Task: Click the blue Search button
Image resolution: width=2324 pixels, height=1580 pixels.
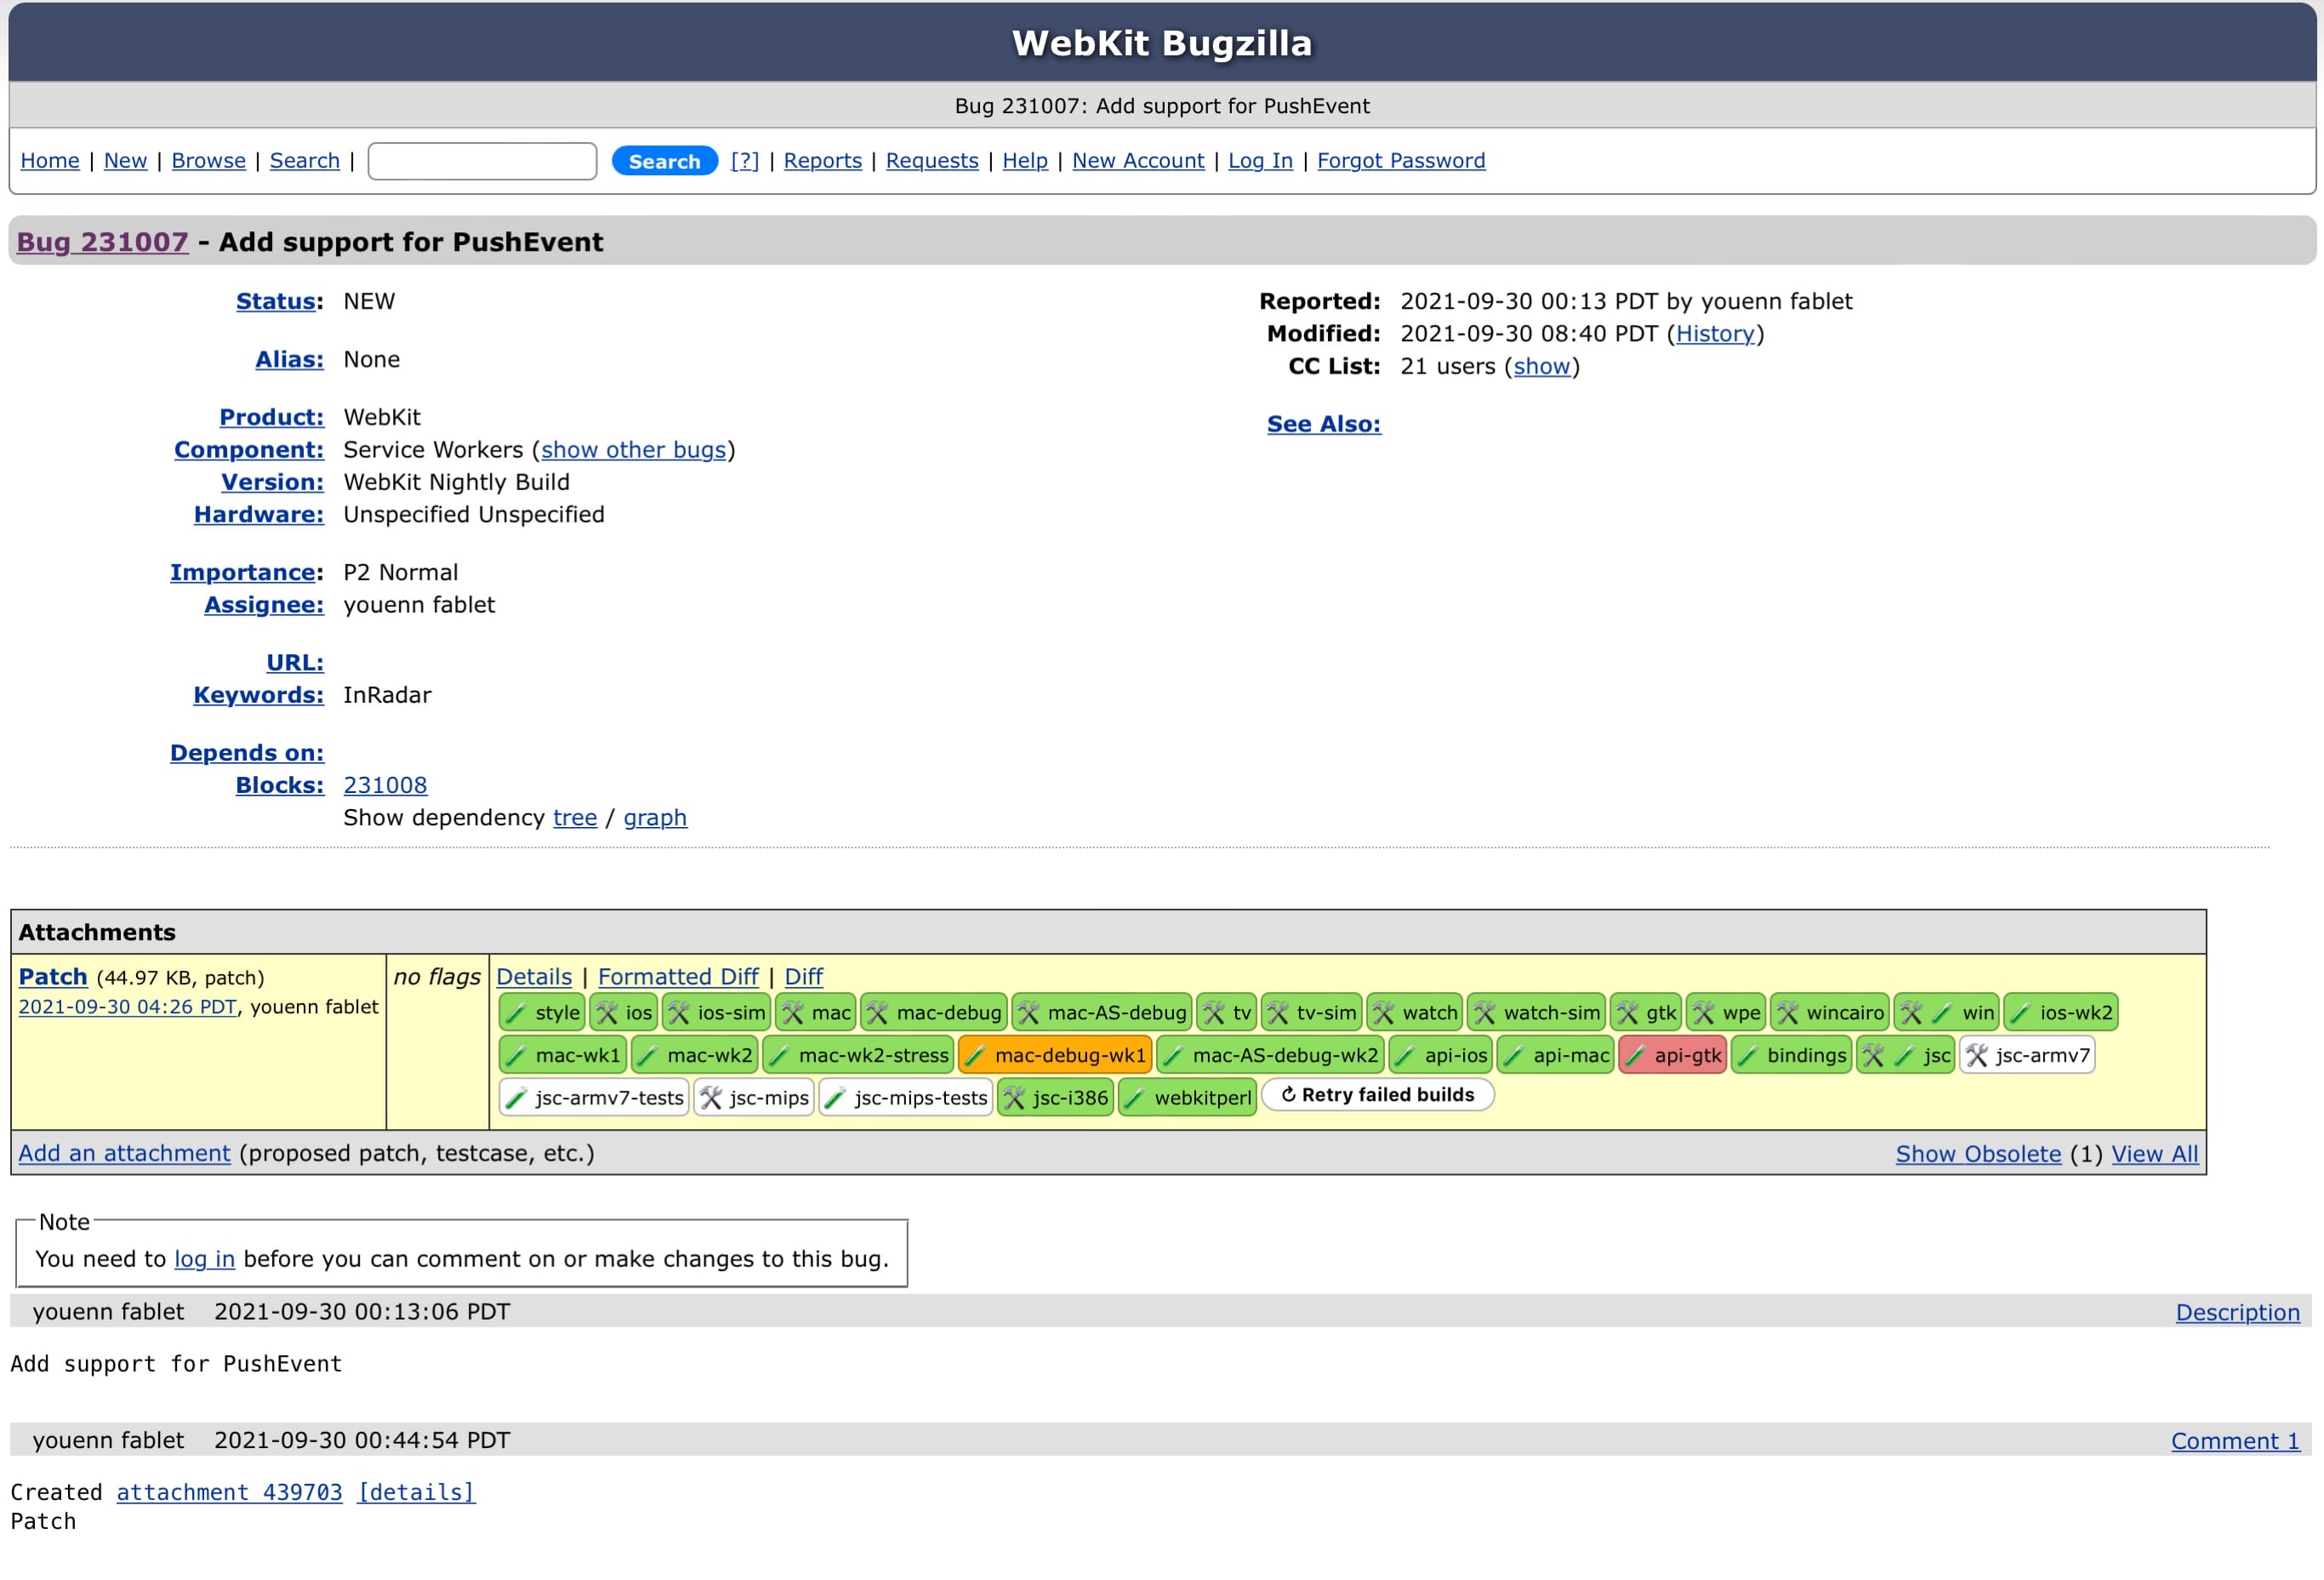Action: tap(664, 161)
